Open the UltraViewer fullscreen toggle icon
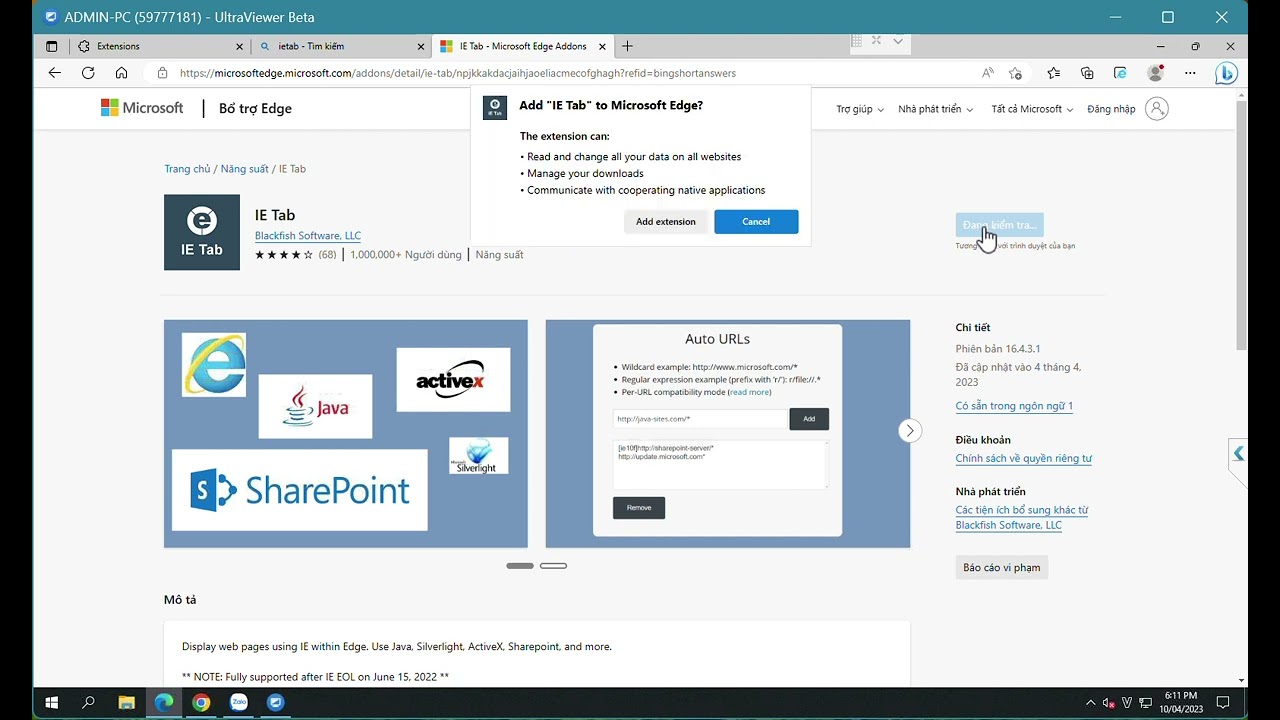Screen dimensions: 1280x720 [x=876, y=41]
